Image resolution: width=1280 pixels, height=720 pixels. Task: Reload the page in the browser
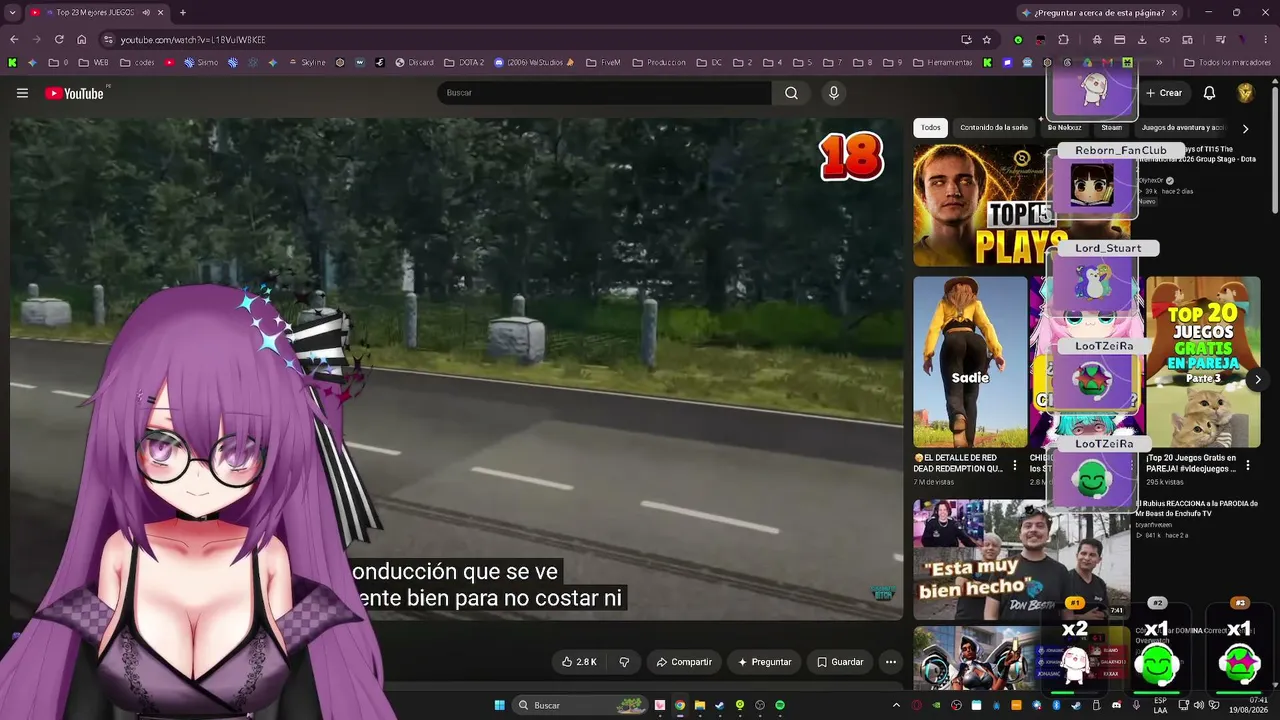tap(59, 39)
